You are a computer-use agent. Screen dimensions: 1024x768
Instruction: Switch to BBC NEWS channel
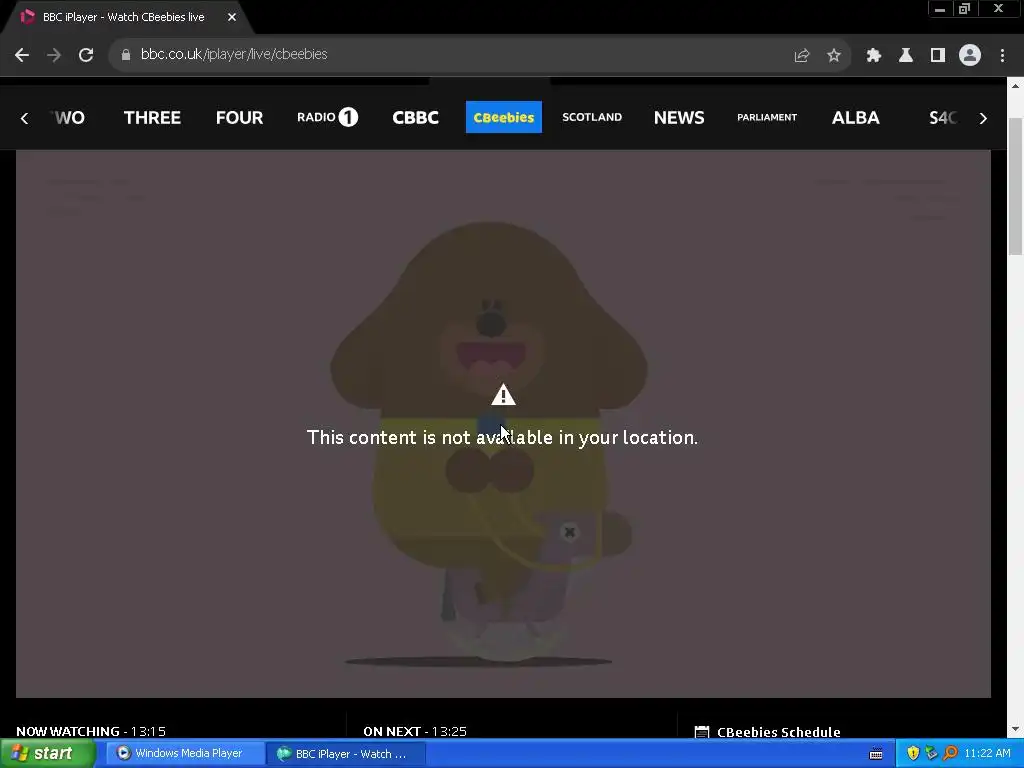(679, 118)
